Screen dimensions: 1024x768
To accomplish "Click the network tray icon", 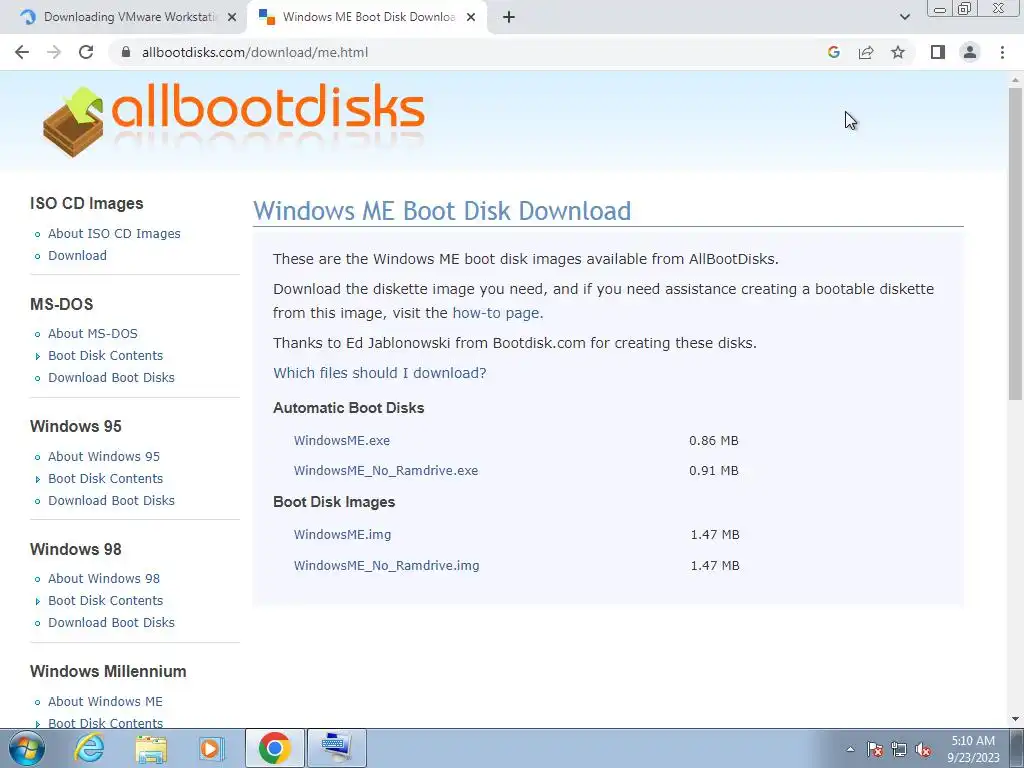I will [899, 749].
